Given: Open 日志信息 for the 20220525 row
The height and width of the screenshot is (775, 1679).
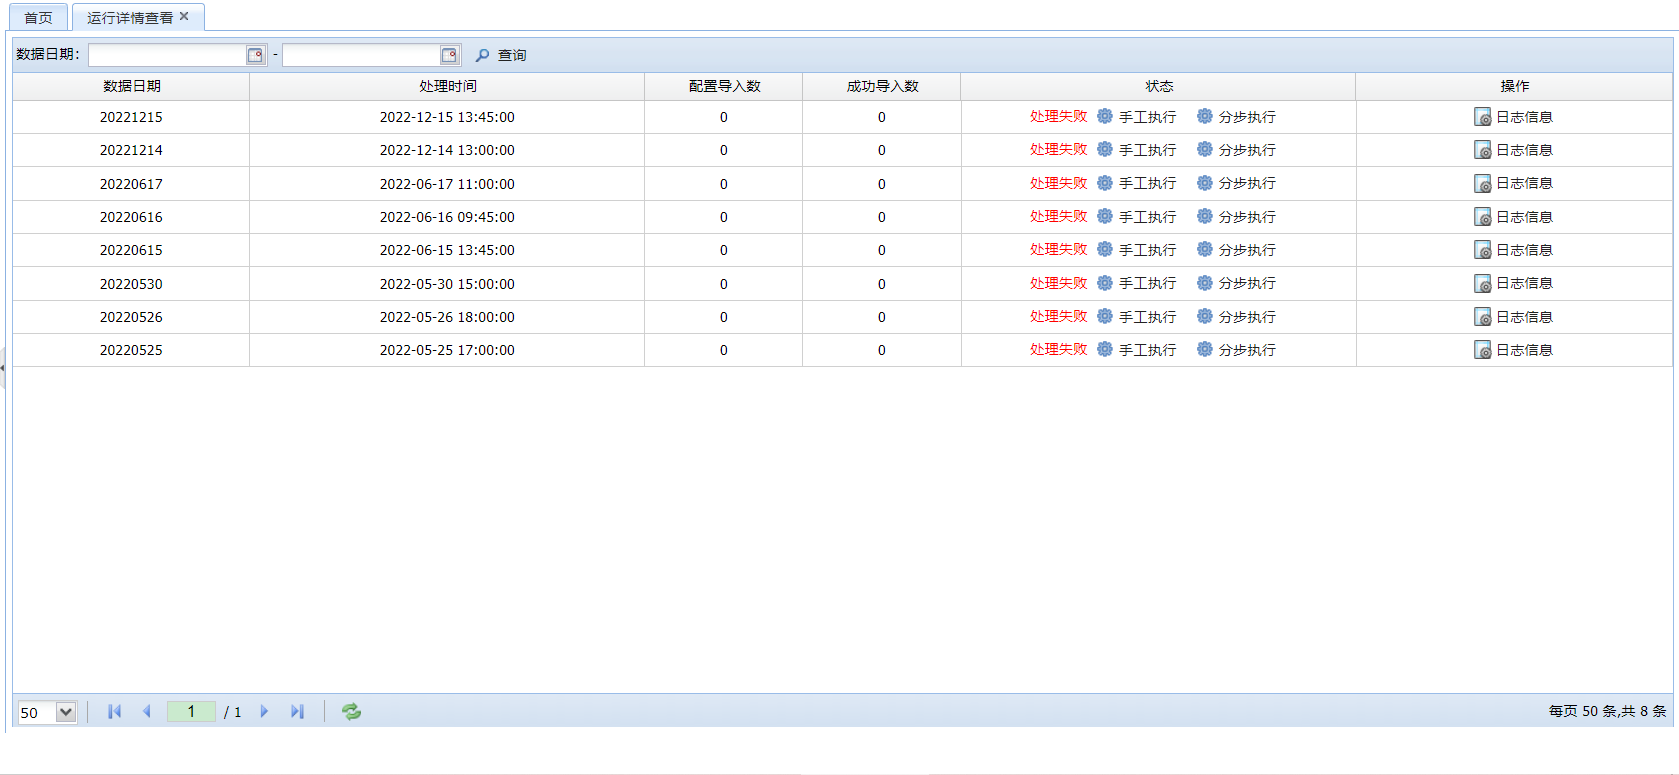Looking at the screenshot, I should tap(1513, 350).
